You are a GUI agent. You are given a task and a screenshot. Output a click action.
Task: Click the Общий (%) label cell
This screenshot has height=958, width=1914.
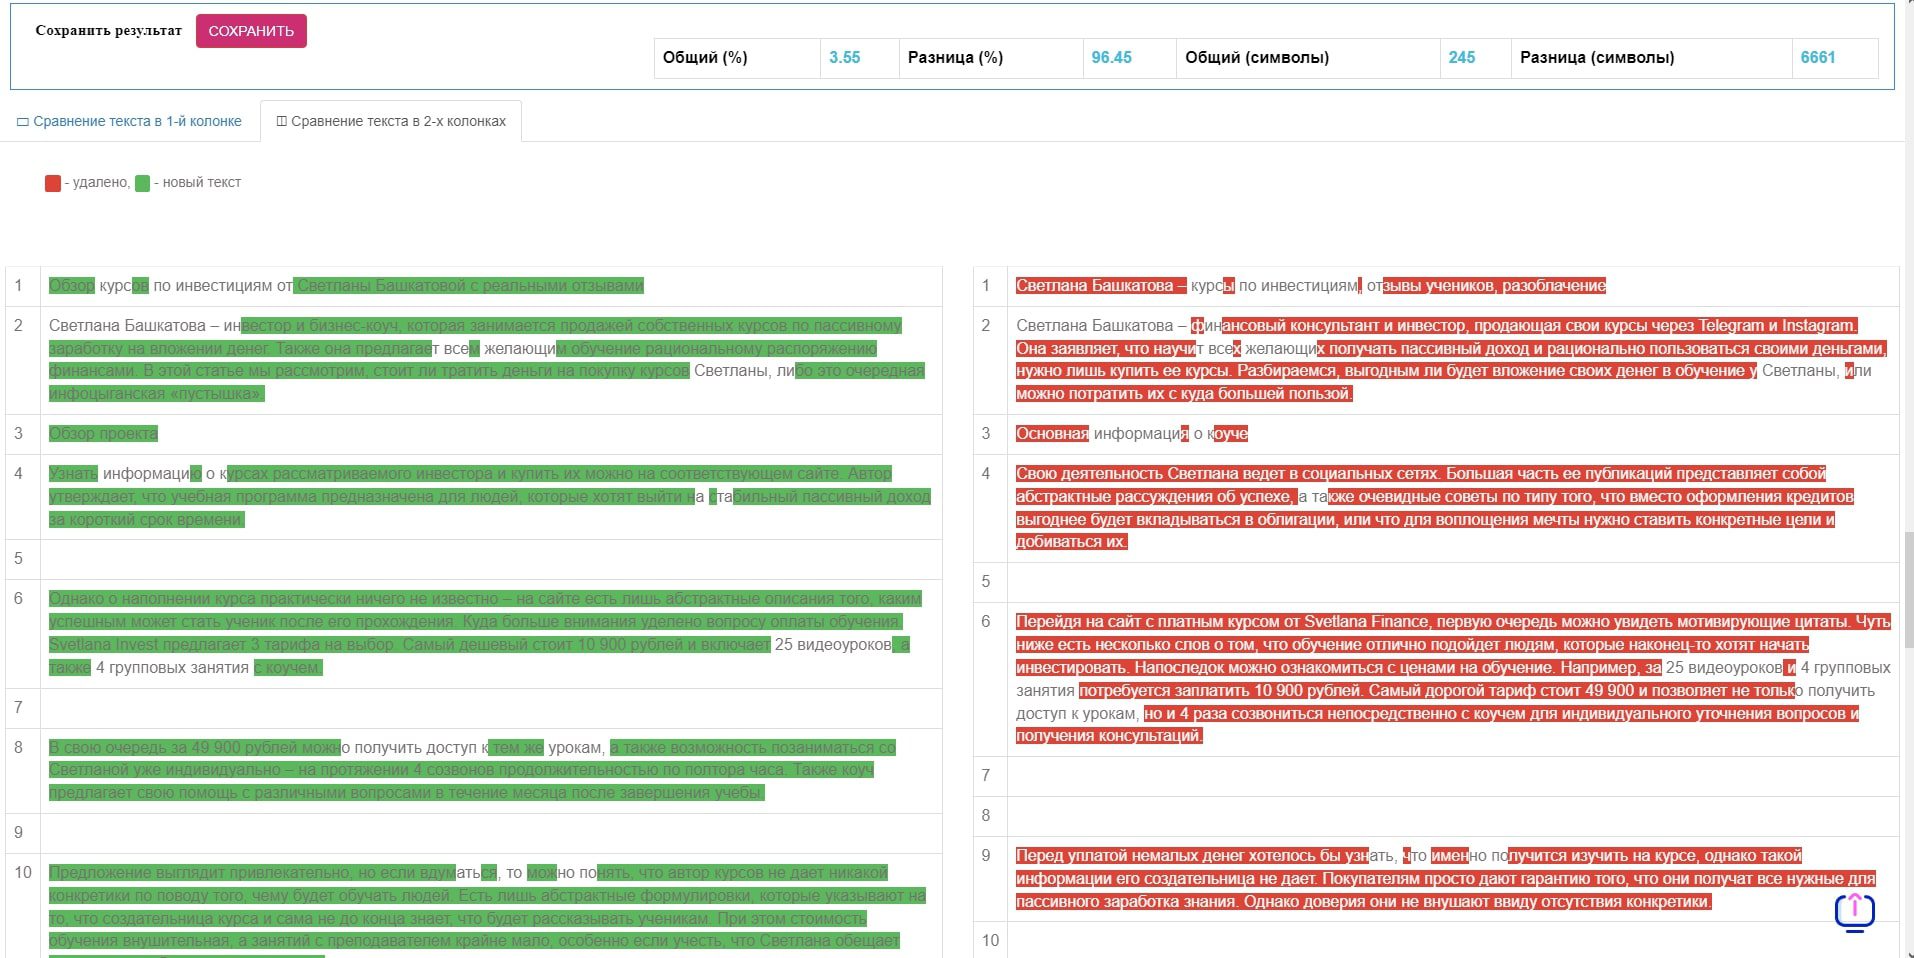(x=737, y=58)
